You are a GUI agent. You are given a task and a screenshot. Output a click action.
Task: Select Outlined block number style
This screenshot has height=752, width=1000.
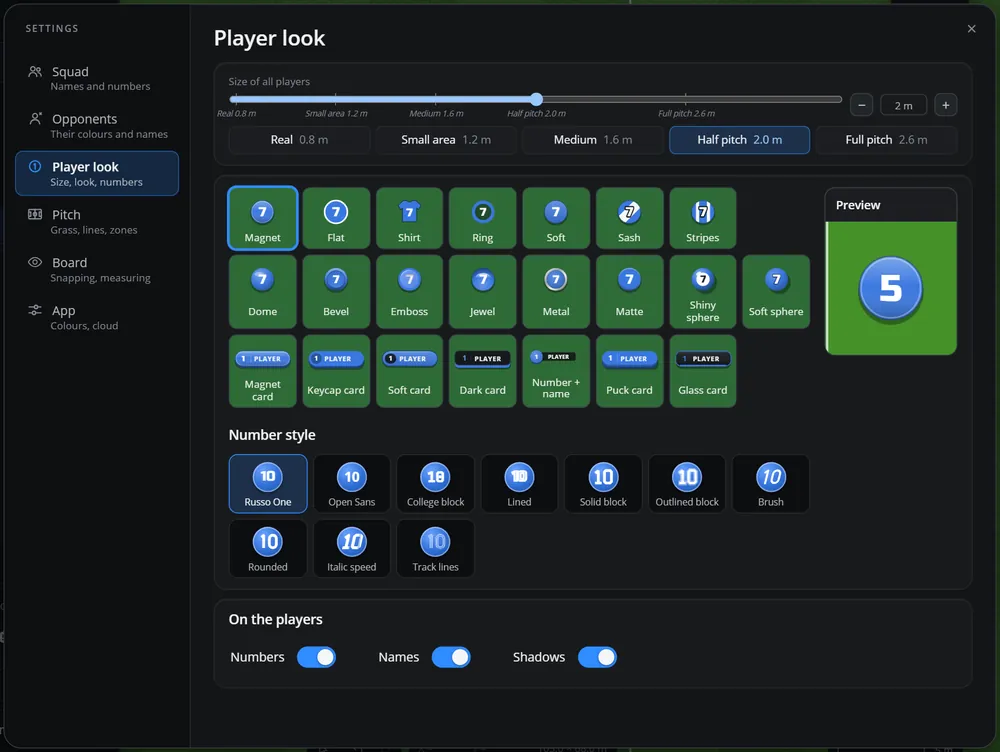tap(687, 483)
